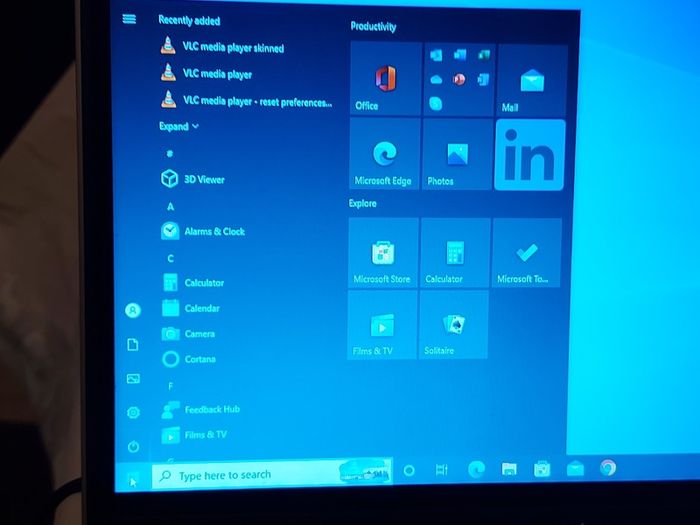Open Microsoft Store from taskbar
Viewport: 700px width, 525px height.
(542, 469)
